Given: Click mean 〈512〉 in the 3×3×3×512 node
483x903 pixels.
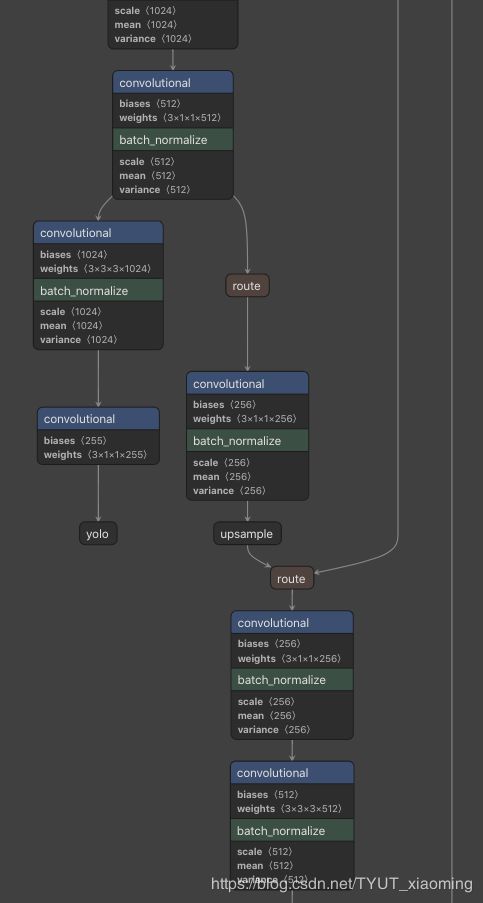Looking at the screenshot, I should tap(263, 866).
